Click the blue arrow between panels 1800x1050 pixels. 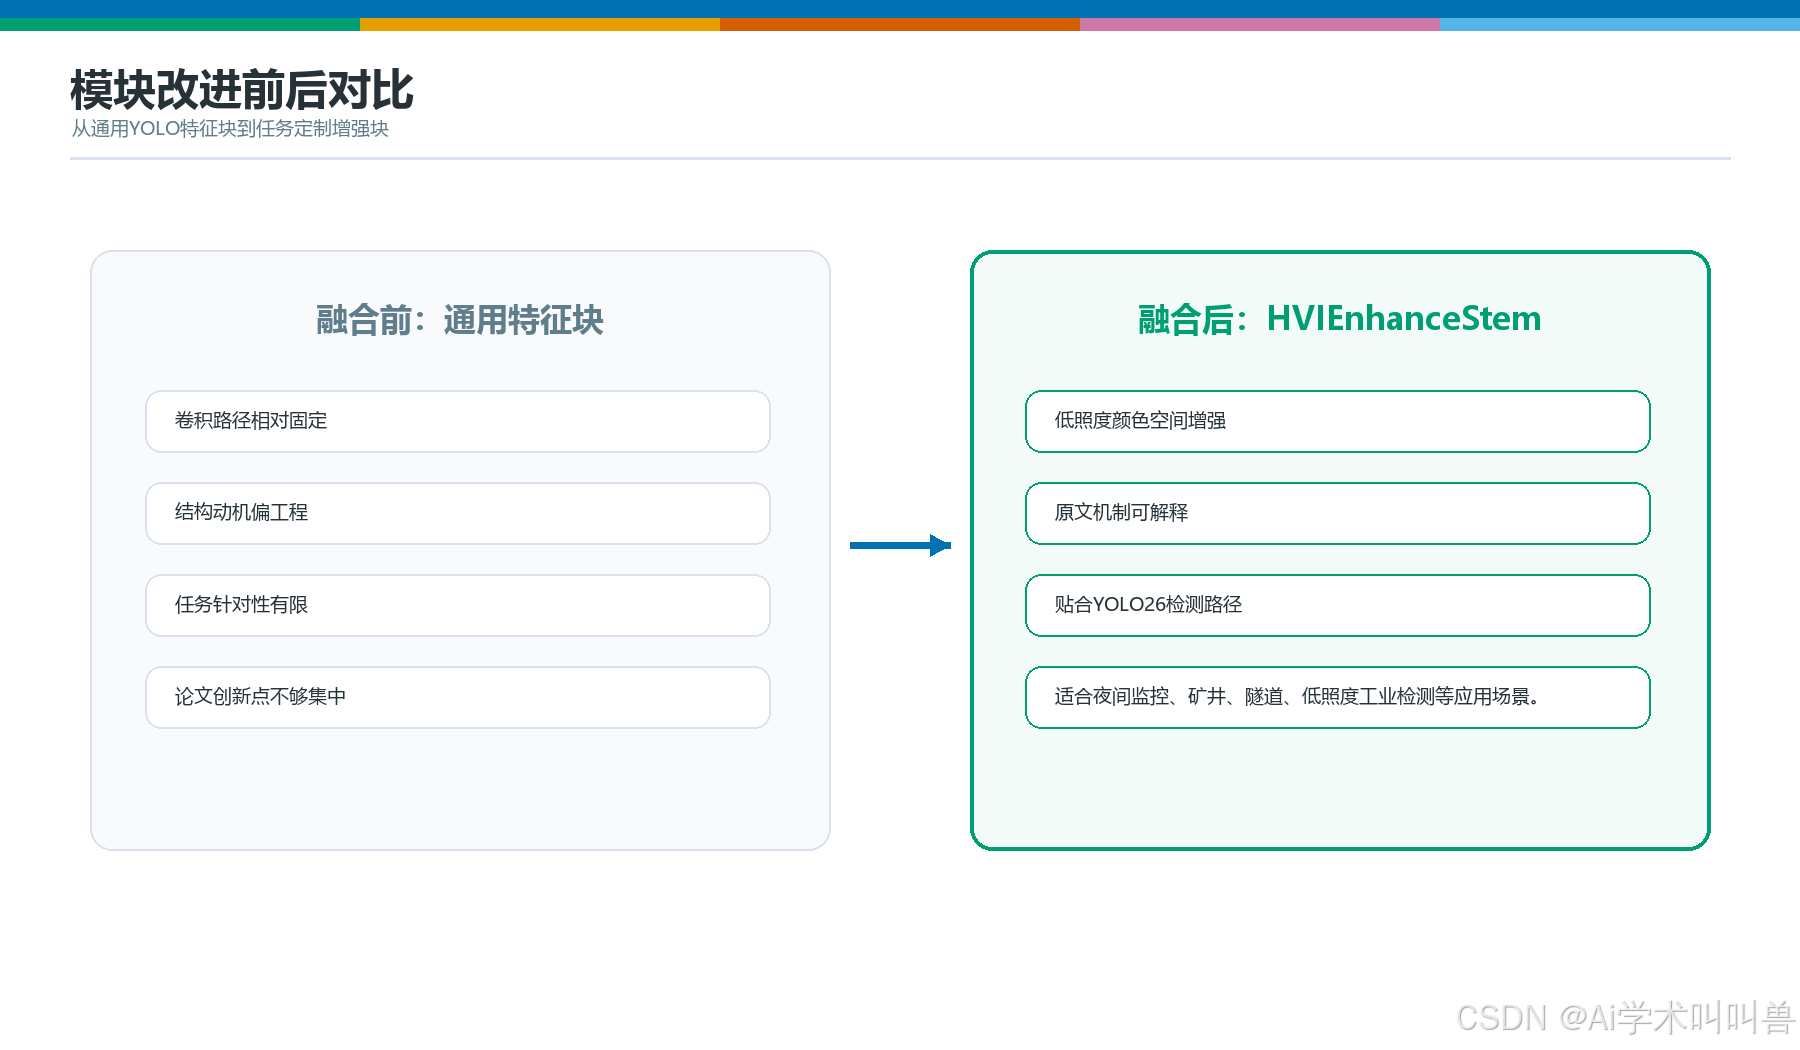tap(900, 545)
